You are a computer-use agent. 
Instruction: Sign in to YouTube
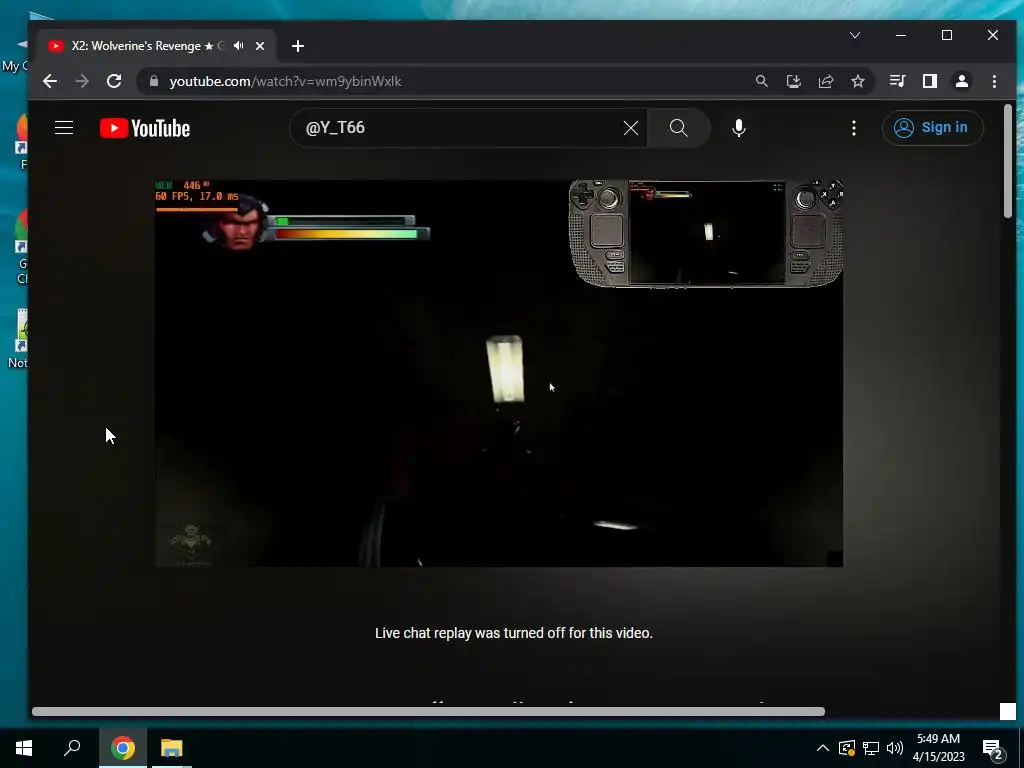932,128
